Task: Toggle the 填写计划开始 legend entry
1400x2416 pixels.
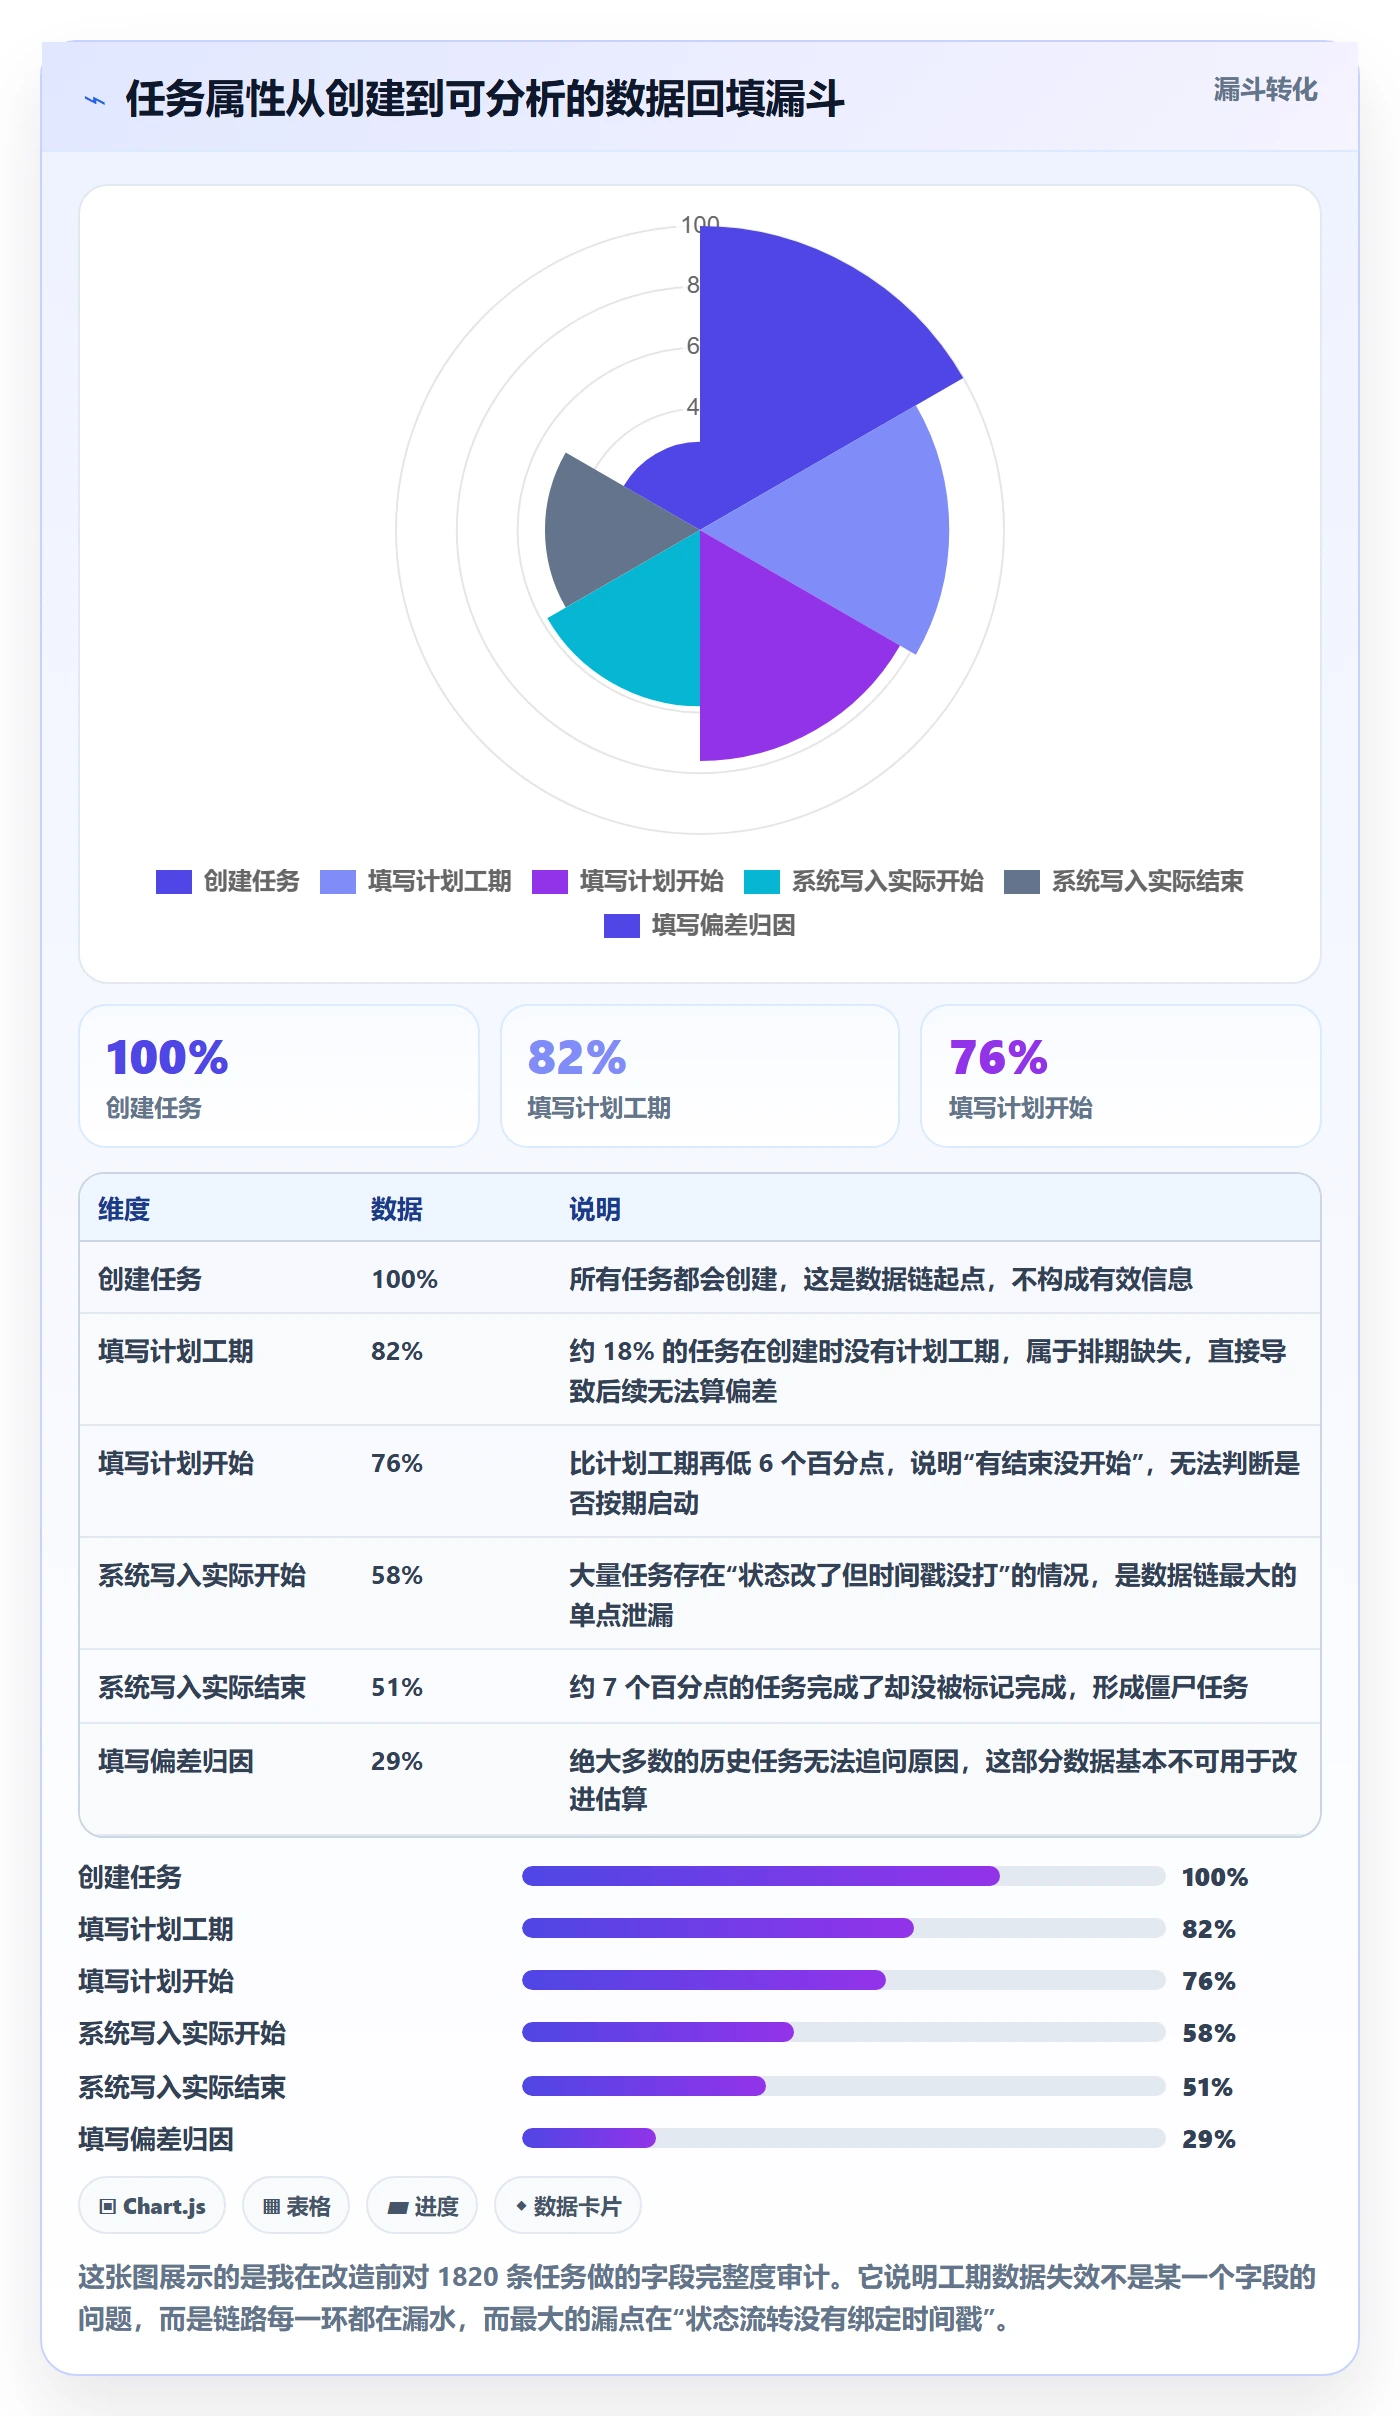Action: [628, 882]
